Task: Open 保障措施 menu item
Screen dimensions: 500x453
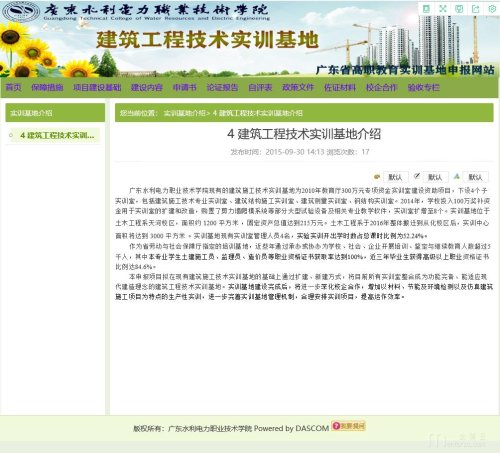Action: (47, 87)
